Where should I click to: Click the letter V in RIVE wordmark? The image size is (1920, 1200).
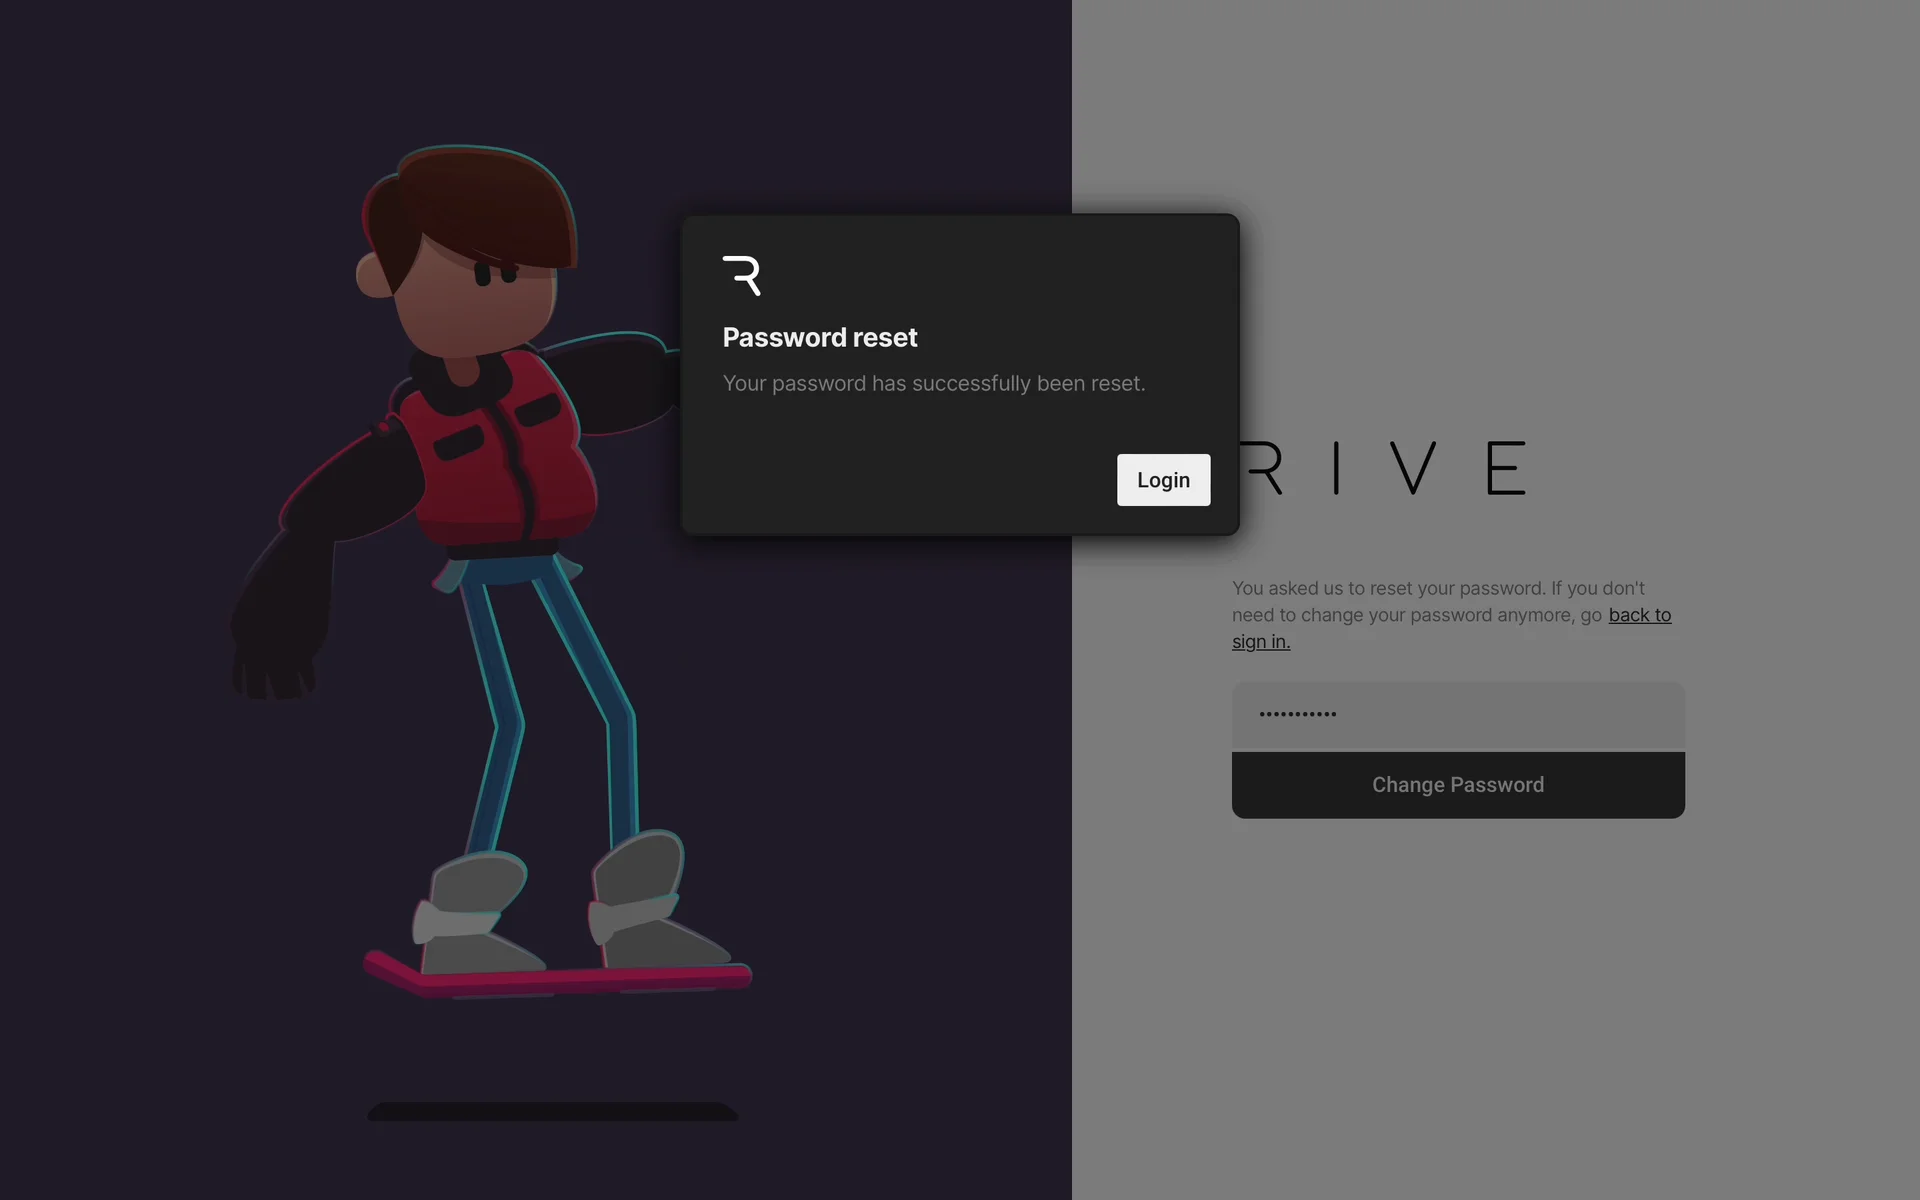tap(1413, 468)
